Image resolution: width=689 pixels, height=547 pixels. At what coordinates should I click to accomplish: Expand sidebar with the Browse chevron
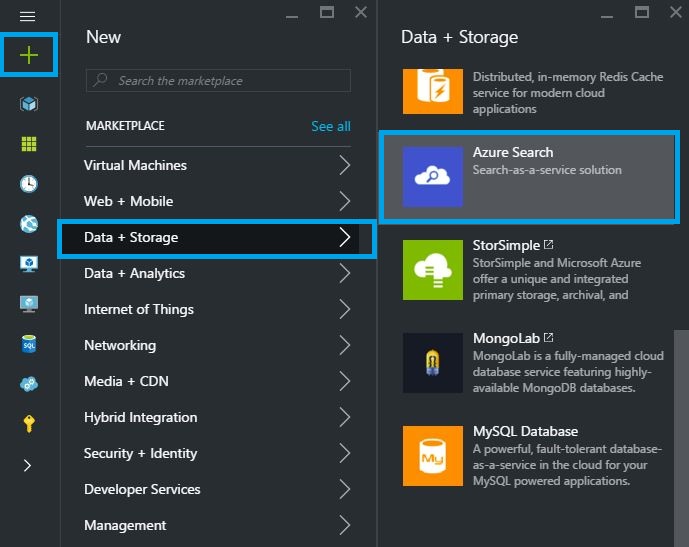pos(28,465)
